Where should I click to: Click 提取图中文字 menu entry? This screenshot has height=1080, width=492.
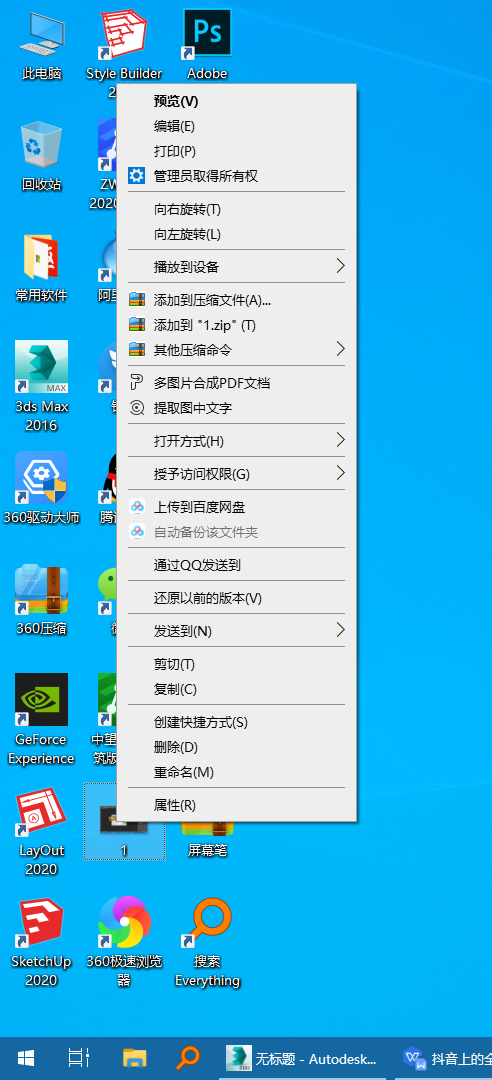pos(236,408)
